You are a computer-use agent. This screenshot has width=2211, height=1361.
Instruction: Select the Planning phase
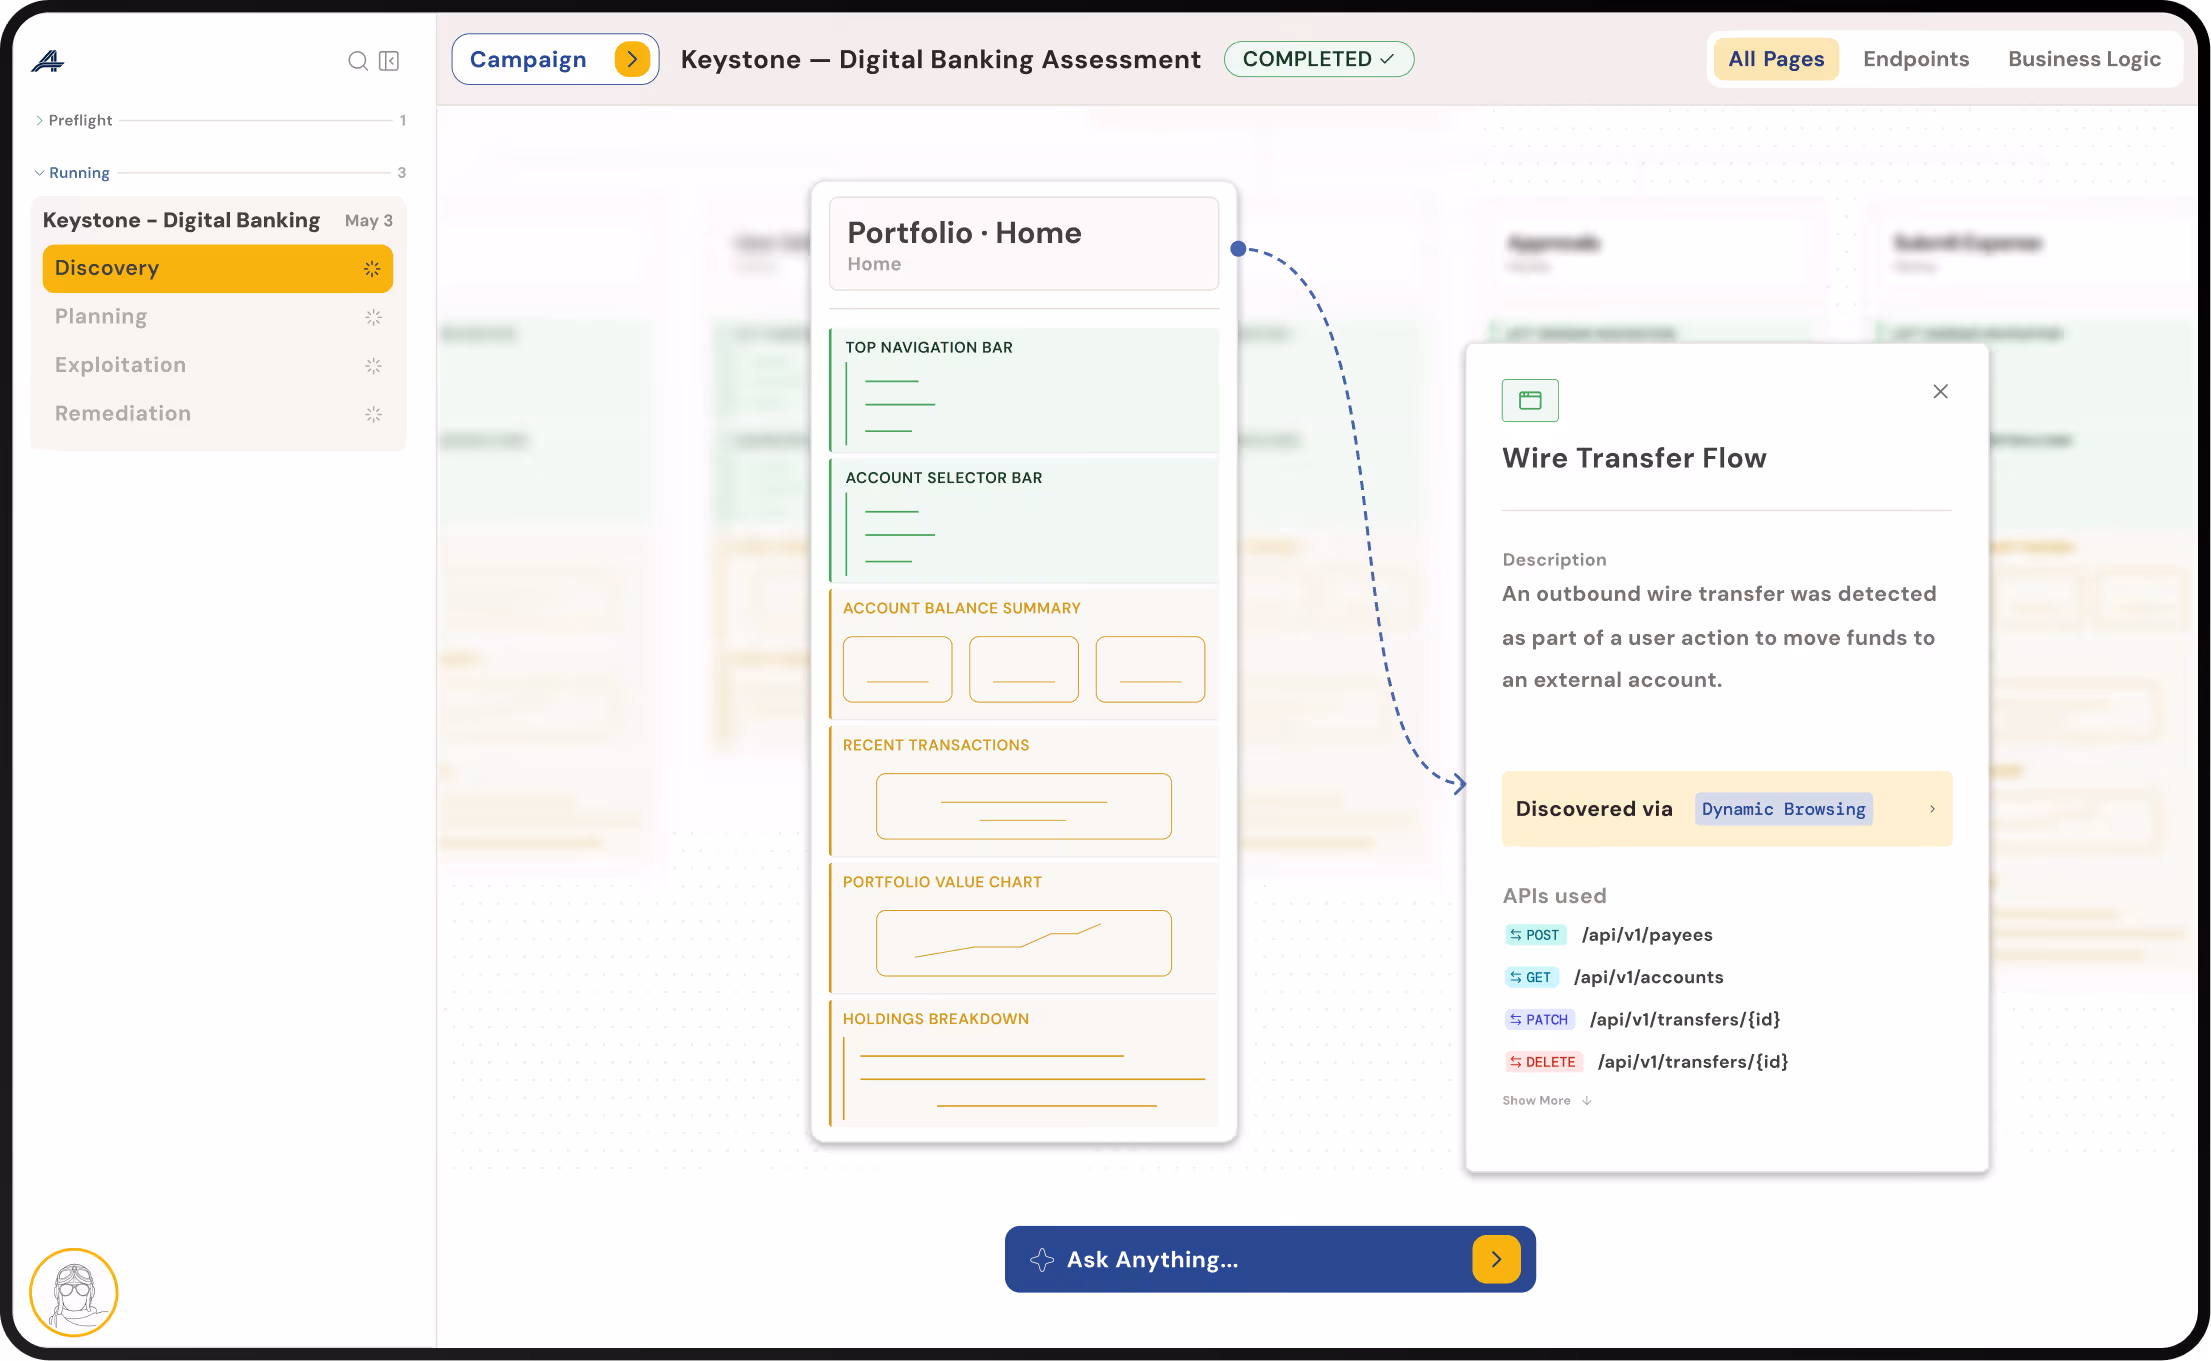click(x=217, y=317)
